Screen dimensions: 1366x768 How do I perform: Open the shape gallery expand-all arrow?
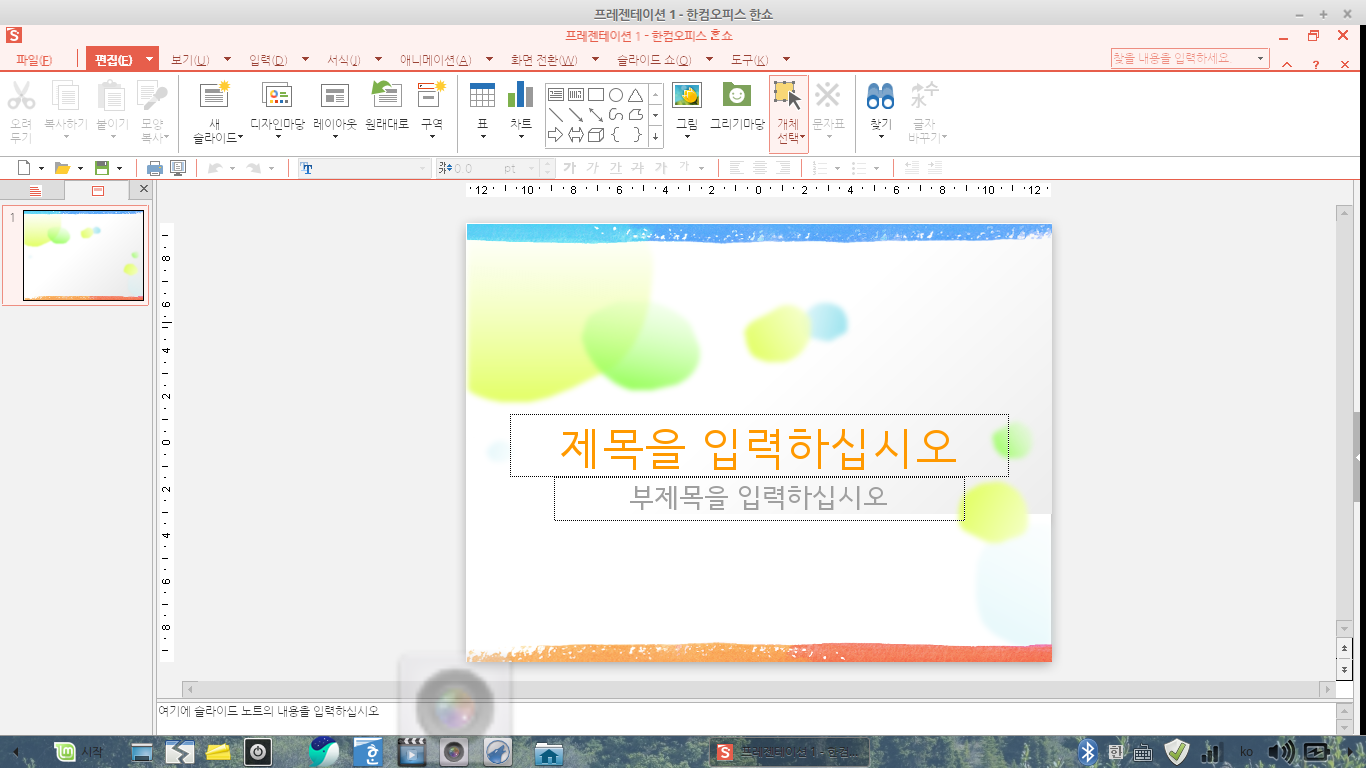point(656,135)
